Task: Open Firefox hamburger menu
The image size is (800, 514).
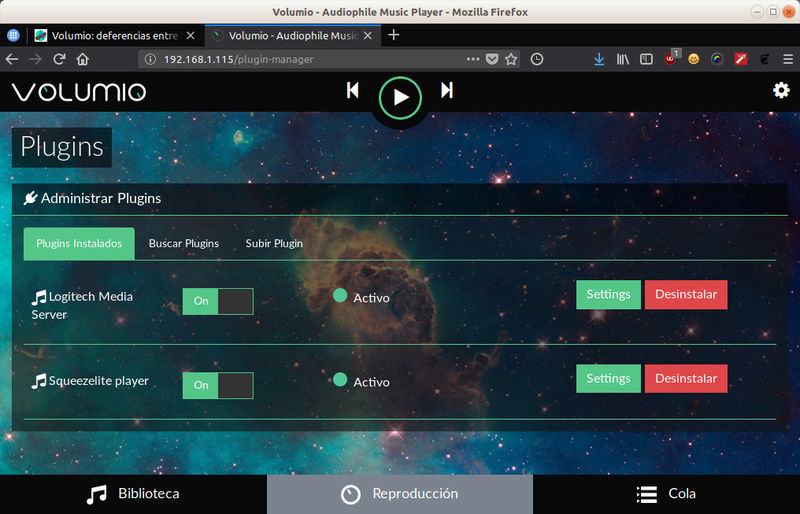Action: point(788,59)
